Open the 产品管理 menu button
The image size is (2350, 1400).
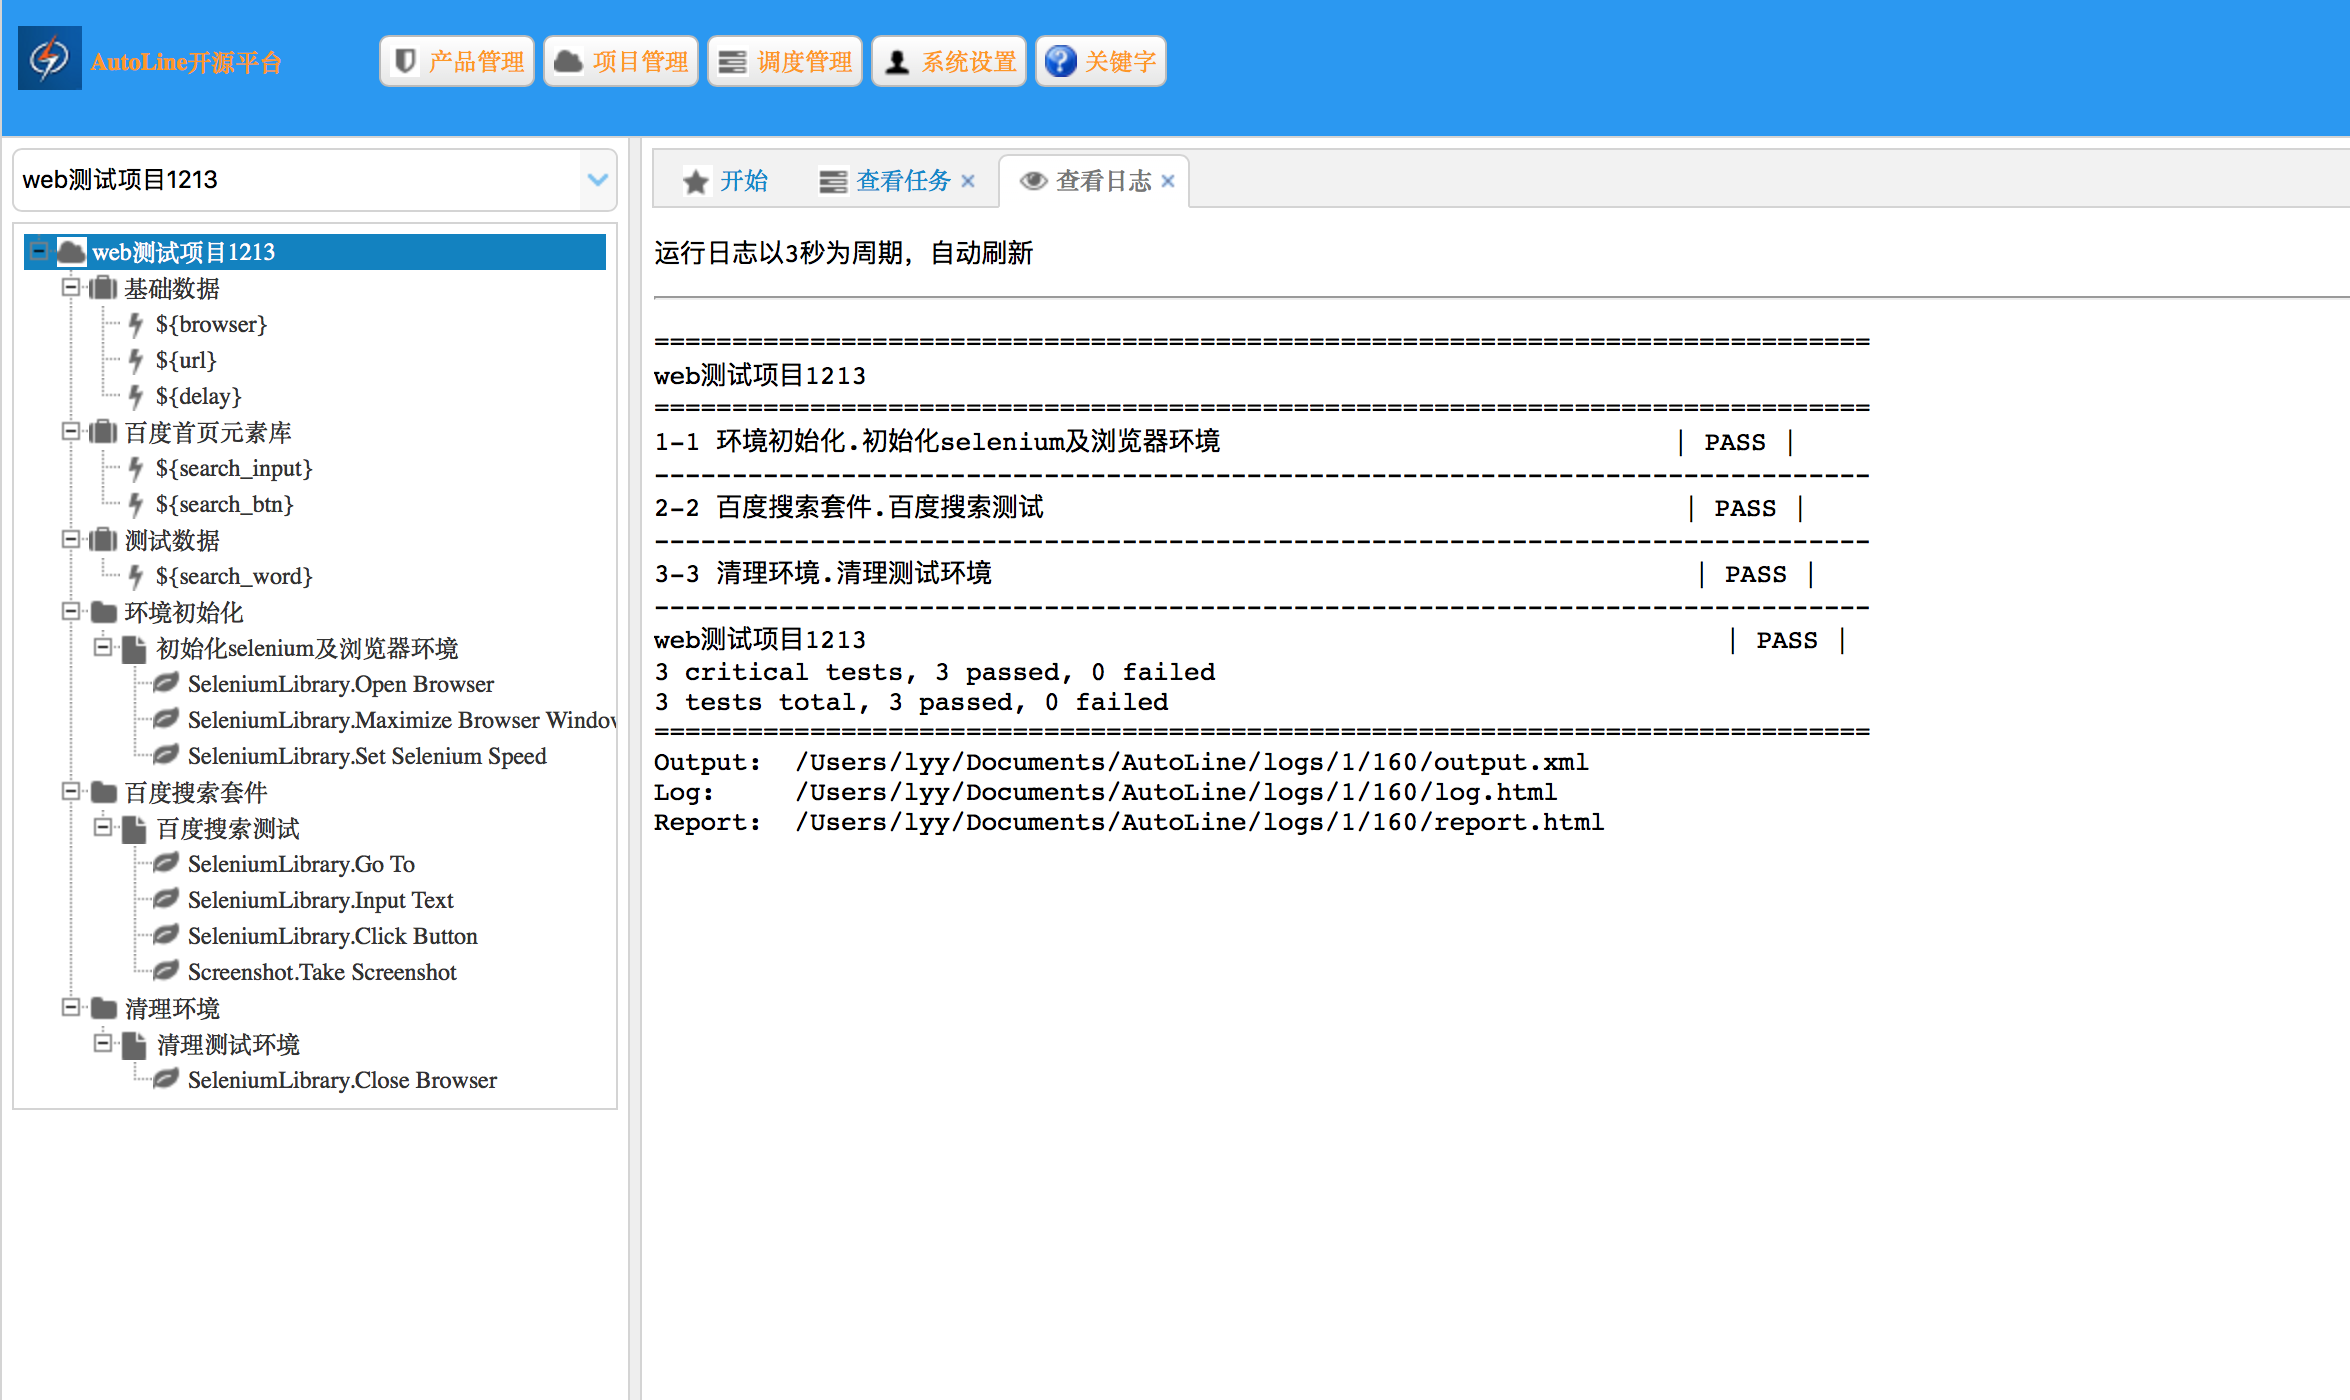coord(457,62)
